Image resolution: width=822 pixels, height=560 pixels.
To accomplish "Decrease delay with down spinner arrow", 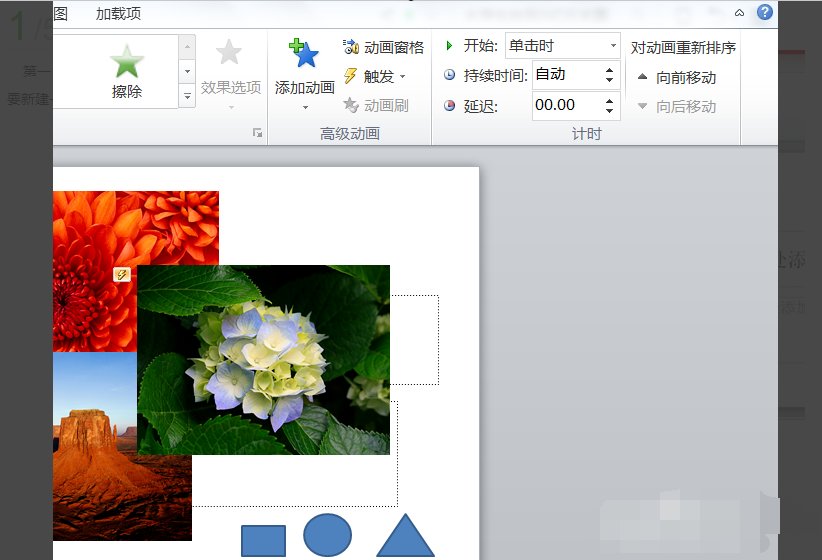I will tap(609, 111).
